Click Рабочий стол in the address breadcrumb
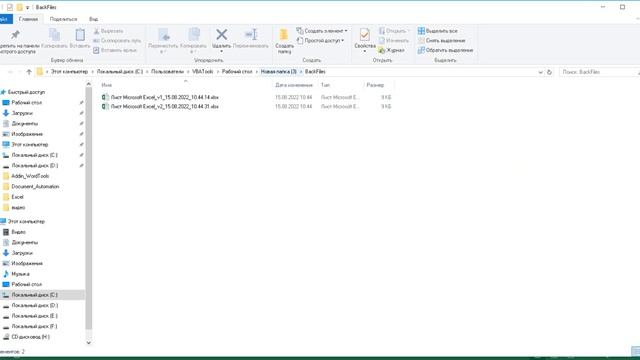The image size is (640, 360). coord(237,72)
